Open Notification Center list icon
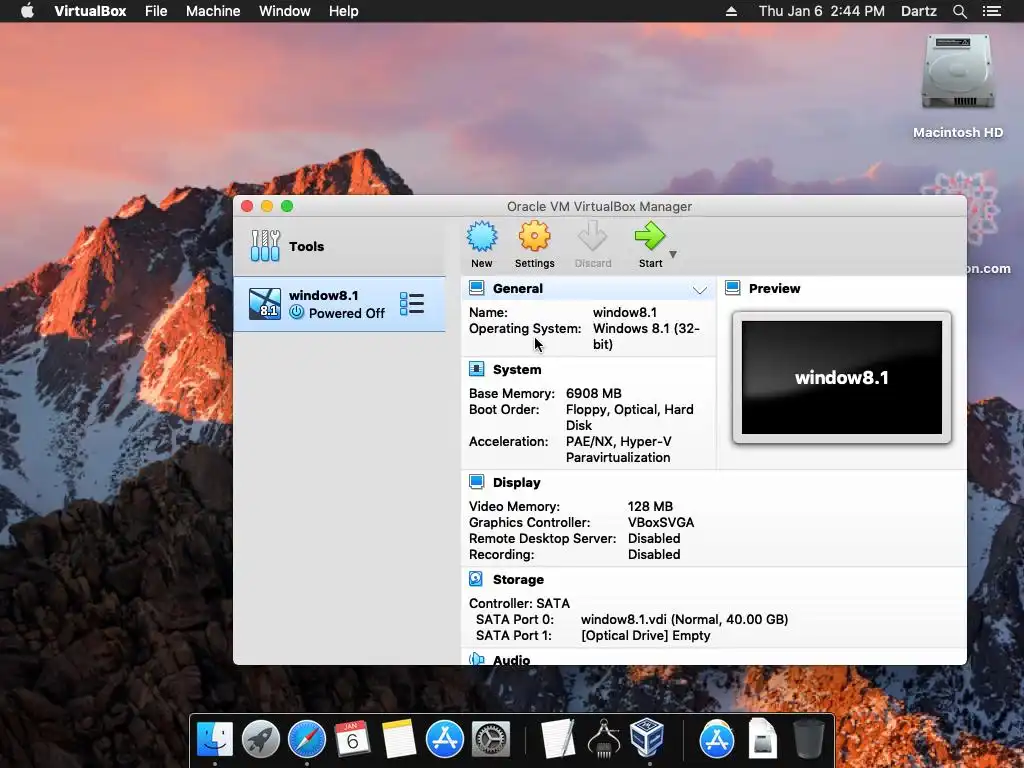1024x768 pixels. (x=992, y=11)
